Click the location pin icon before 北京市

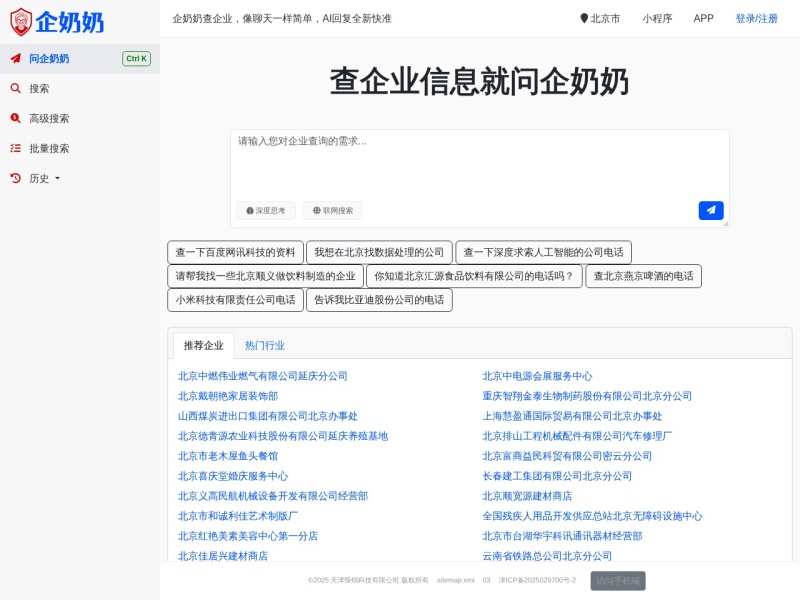(584, 18)
